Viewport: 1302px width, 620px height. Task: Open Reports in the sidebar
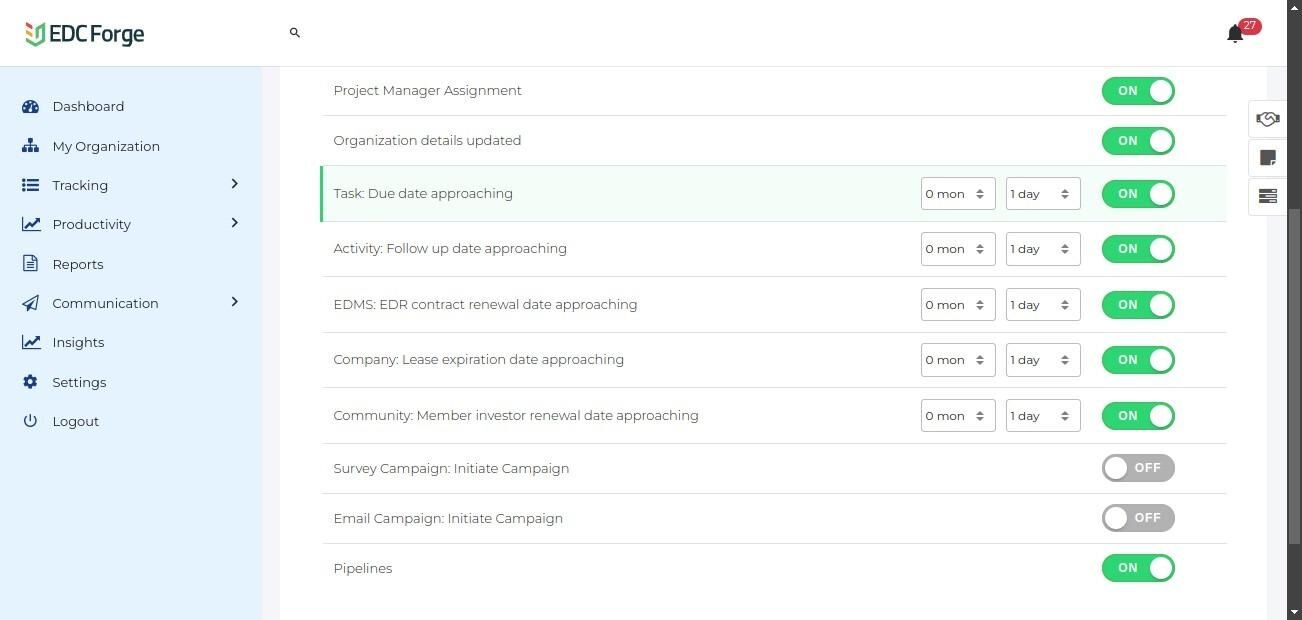(77, 264)
